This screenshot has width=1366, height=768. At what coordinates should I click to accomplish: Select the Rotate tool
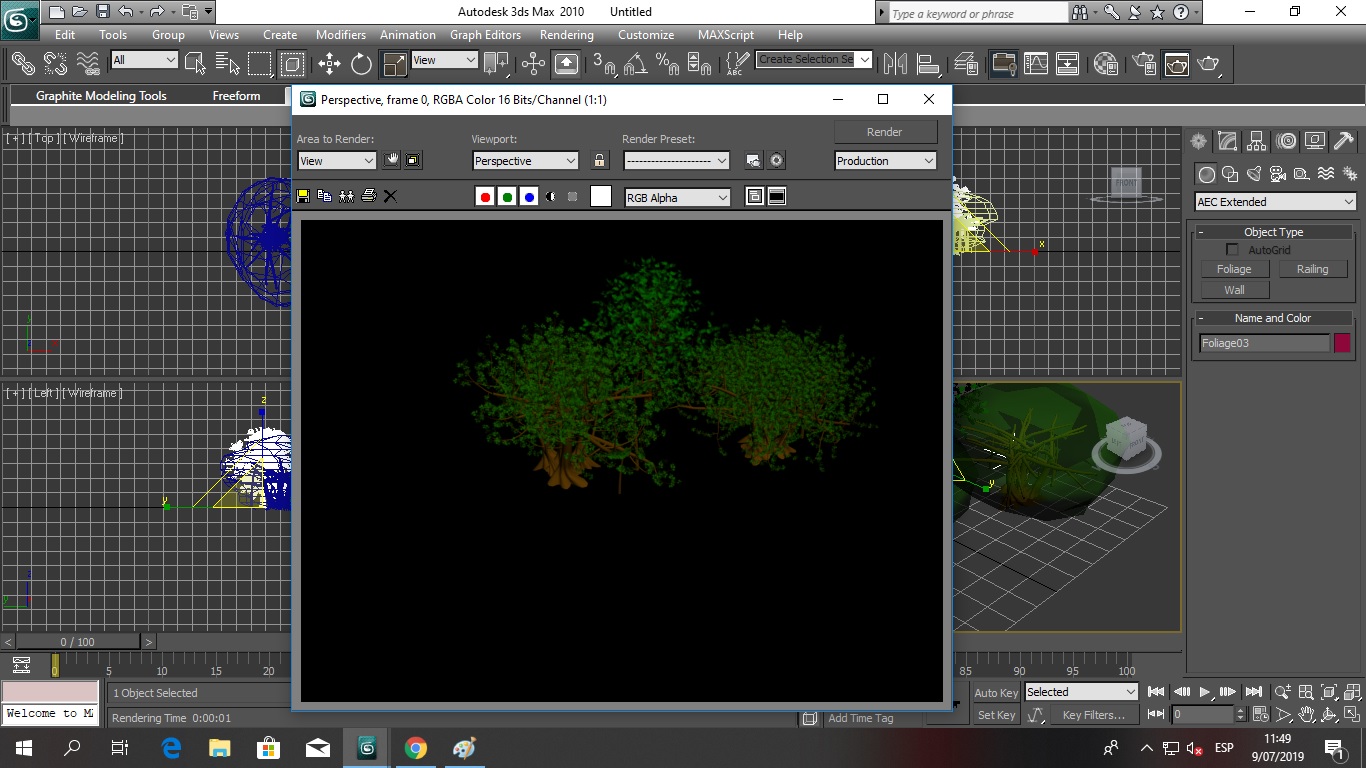coord(361,64)
